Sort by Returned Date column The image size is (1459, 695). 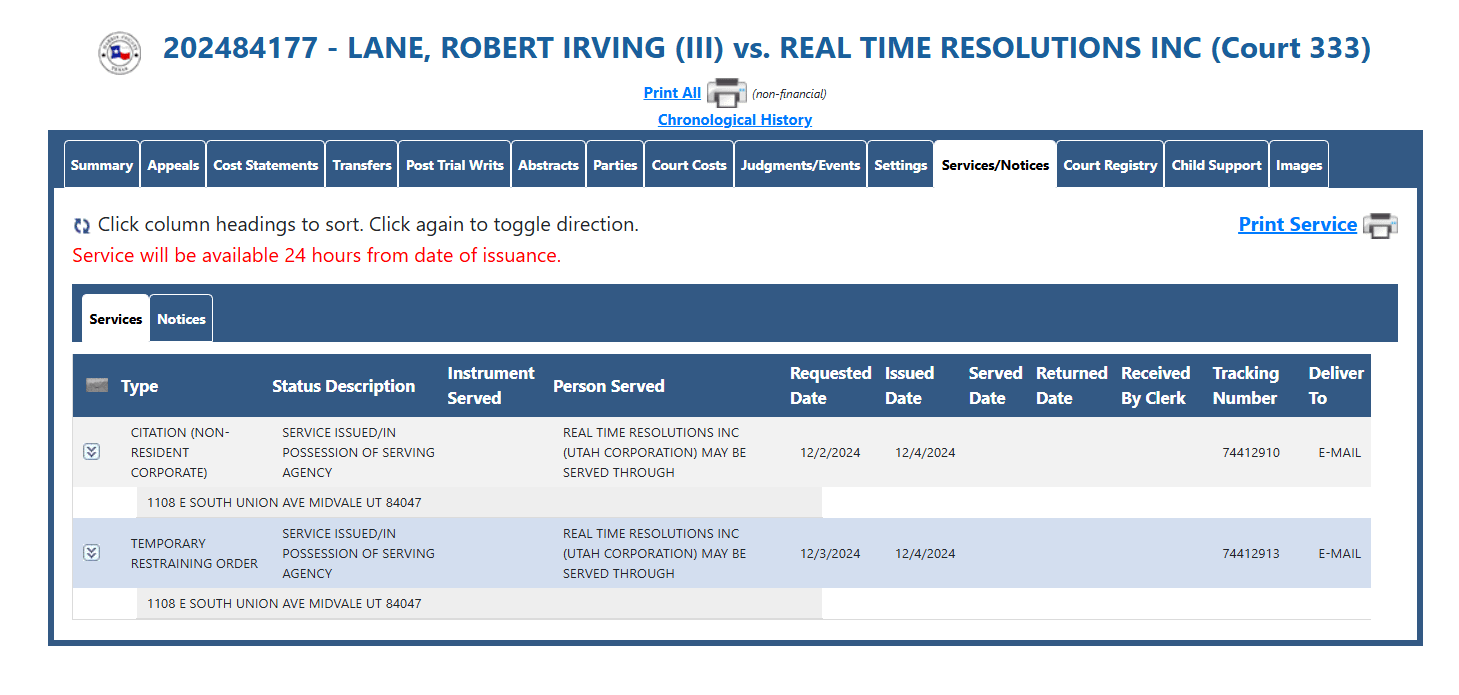coord(1072,386)
